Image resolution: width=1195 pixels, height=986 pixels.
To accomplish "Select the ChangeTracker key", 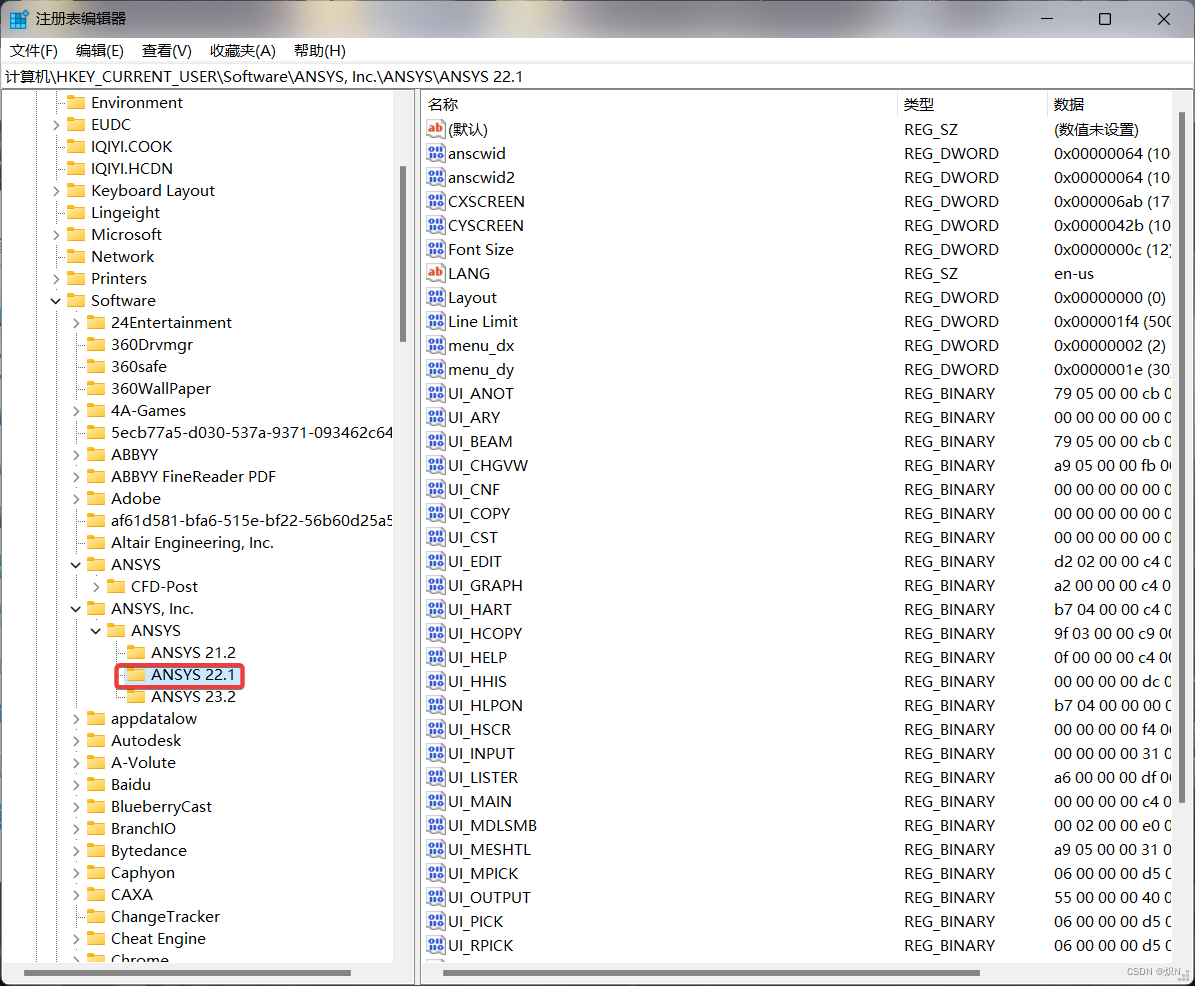I will click(165, 916).
